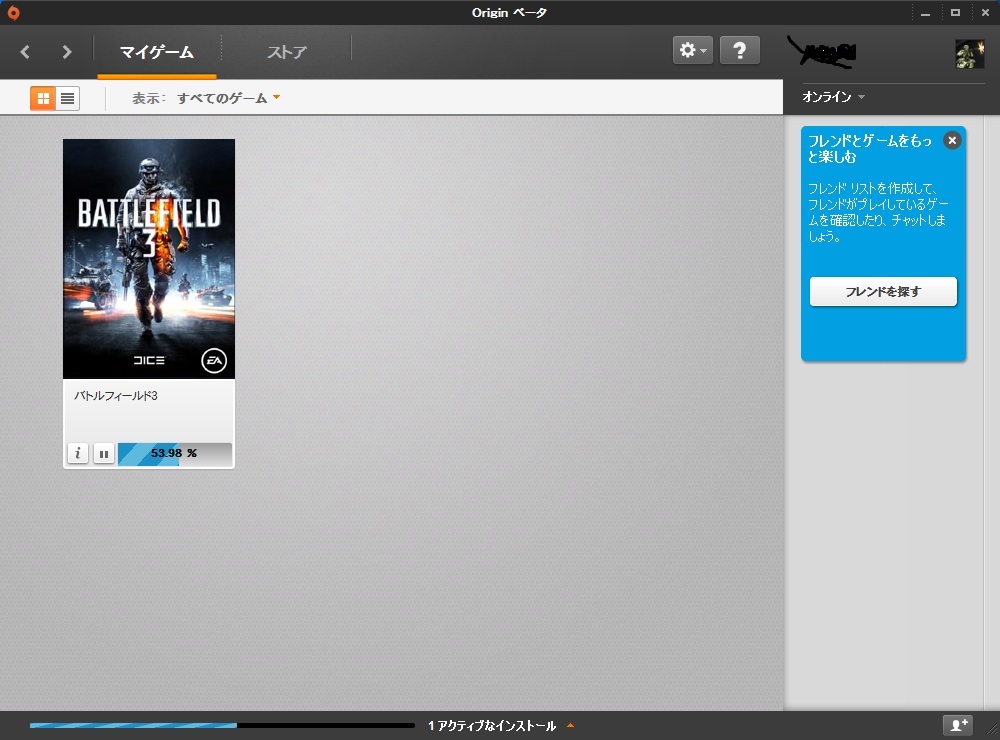The height and width of the screenshot is (740, 1000).
Task: Click the フレンドとゲームをもっと楽しむ heading
Action: (870, 148)
